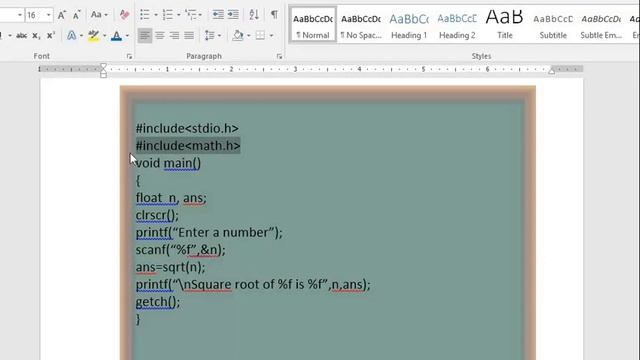Open the font name dropdown arrow

coord(20,16)
